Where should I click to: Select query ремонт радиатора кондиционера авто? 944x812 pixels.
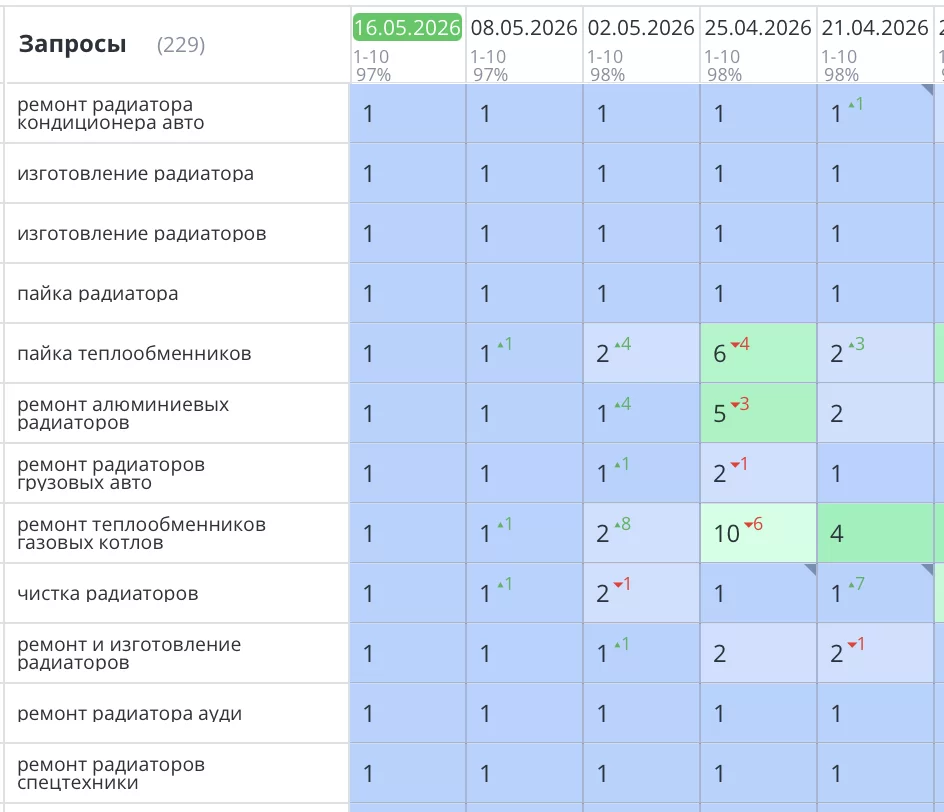click(111, 113)
